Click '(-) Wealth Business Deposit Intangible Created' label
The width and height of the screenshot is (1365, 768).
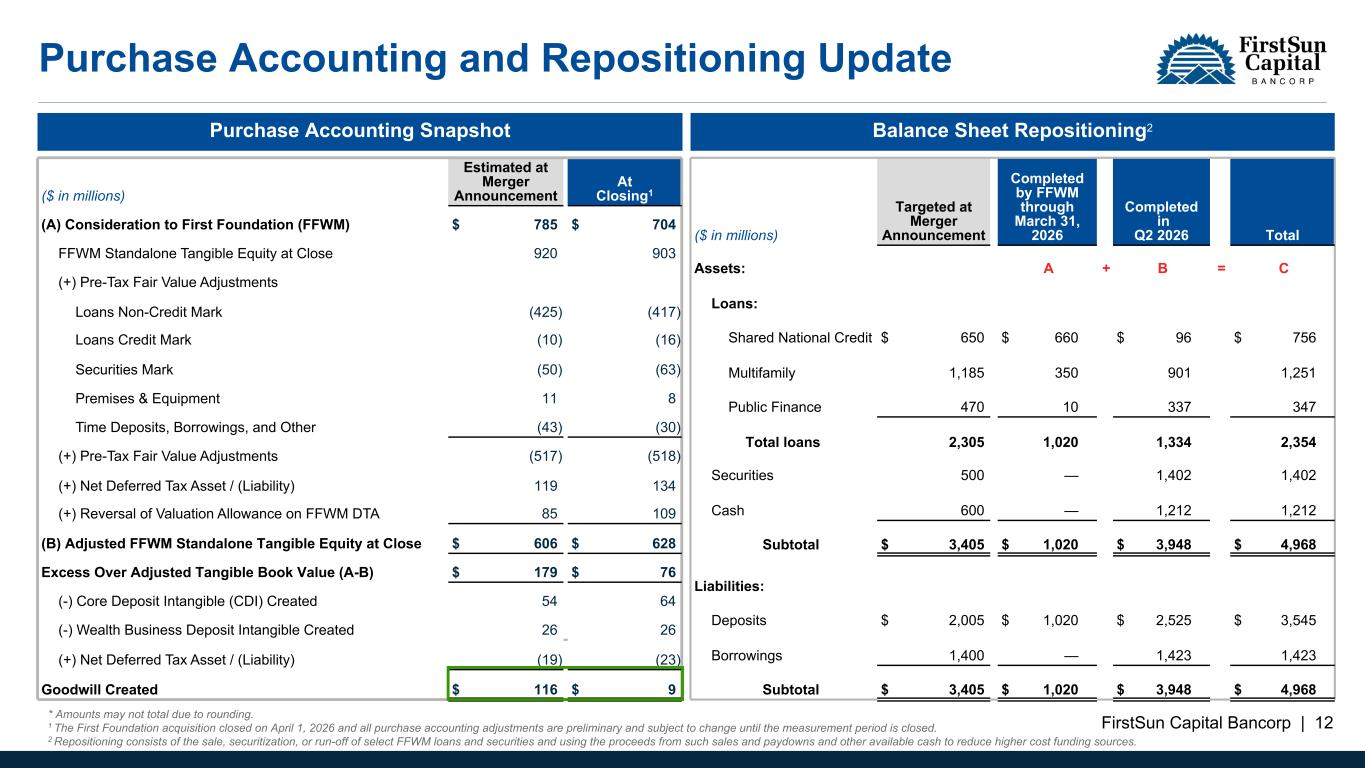(206, 630)
